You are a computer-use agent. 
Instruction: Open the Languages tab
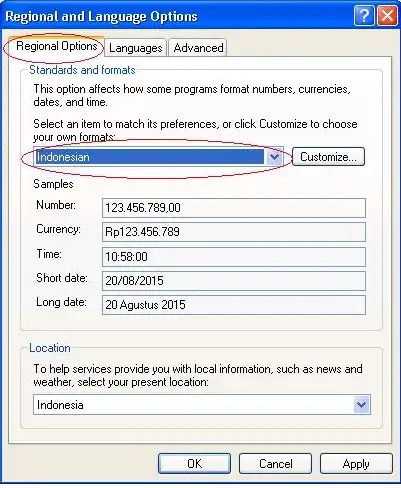coord(135,48)
